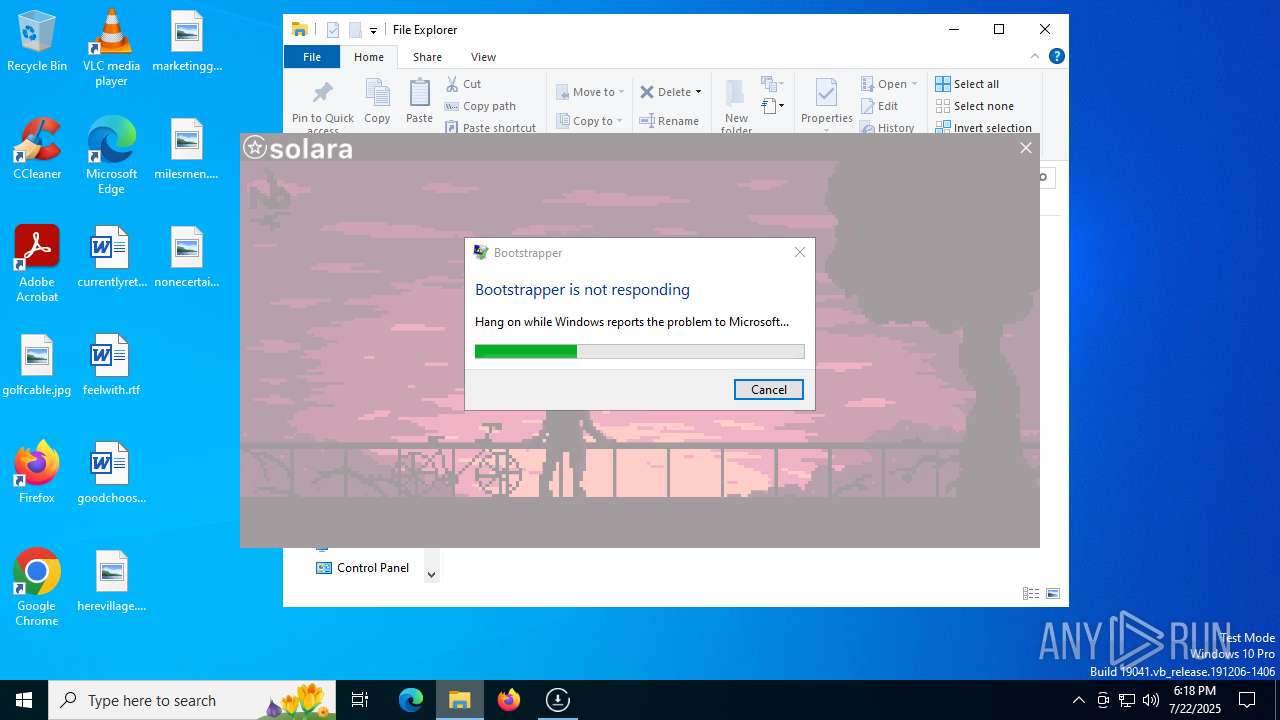Open Google Chrome desktop shortcut

pyautogui.click(x=37, y=587)
